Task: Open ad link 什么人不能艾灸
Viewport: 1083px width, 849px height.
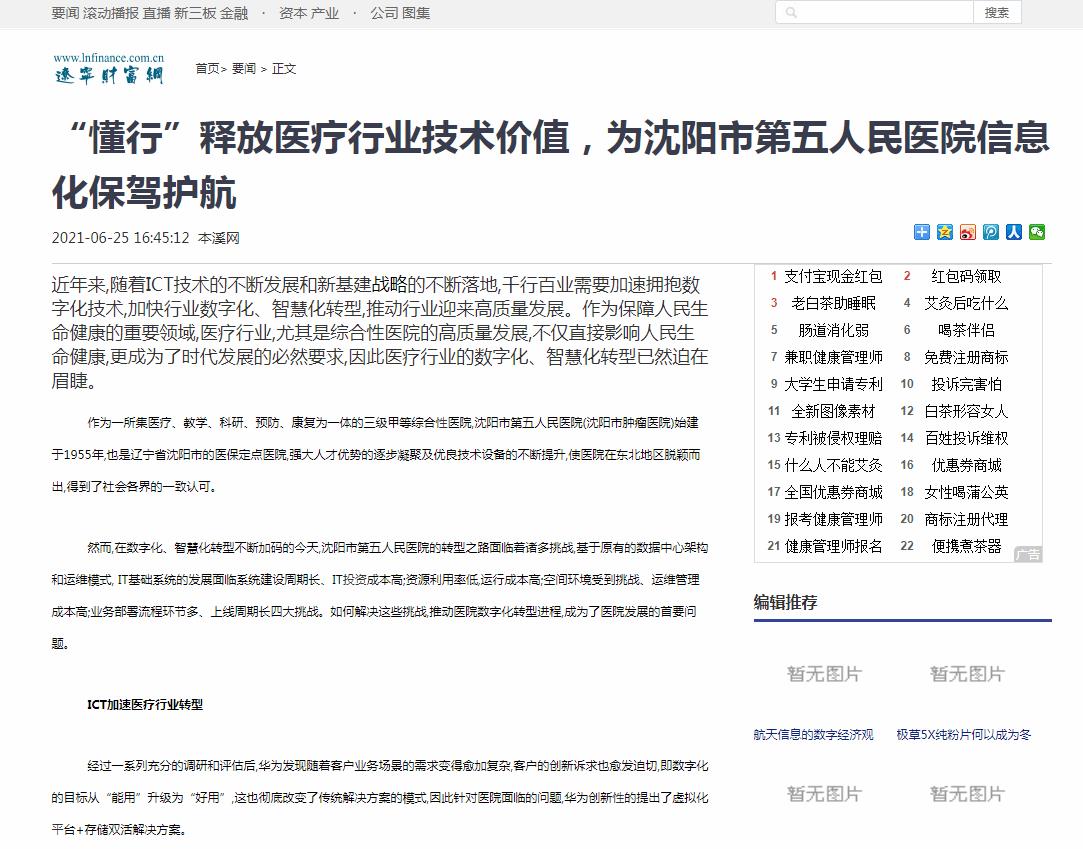Action: tap(833, 465)
